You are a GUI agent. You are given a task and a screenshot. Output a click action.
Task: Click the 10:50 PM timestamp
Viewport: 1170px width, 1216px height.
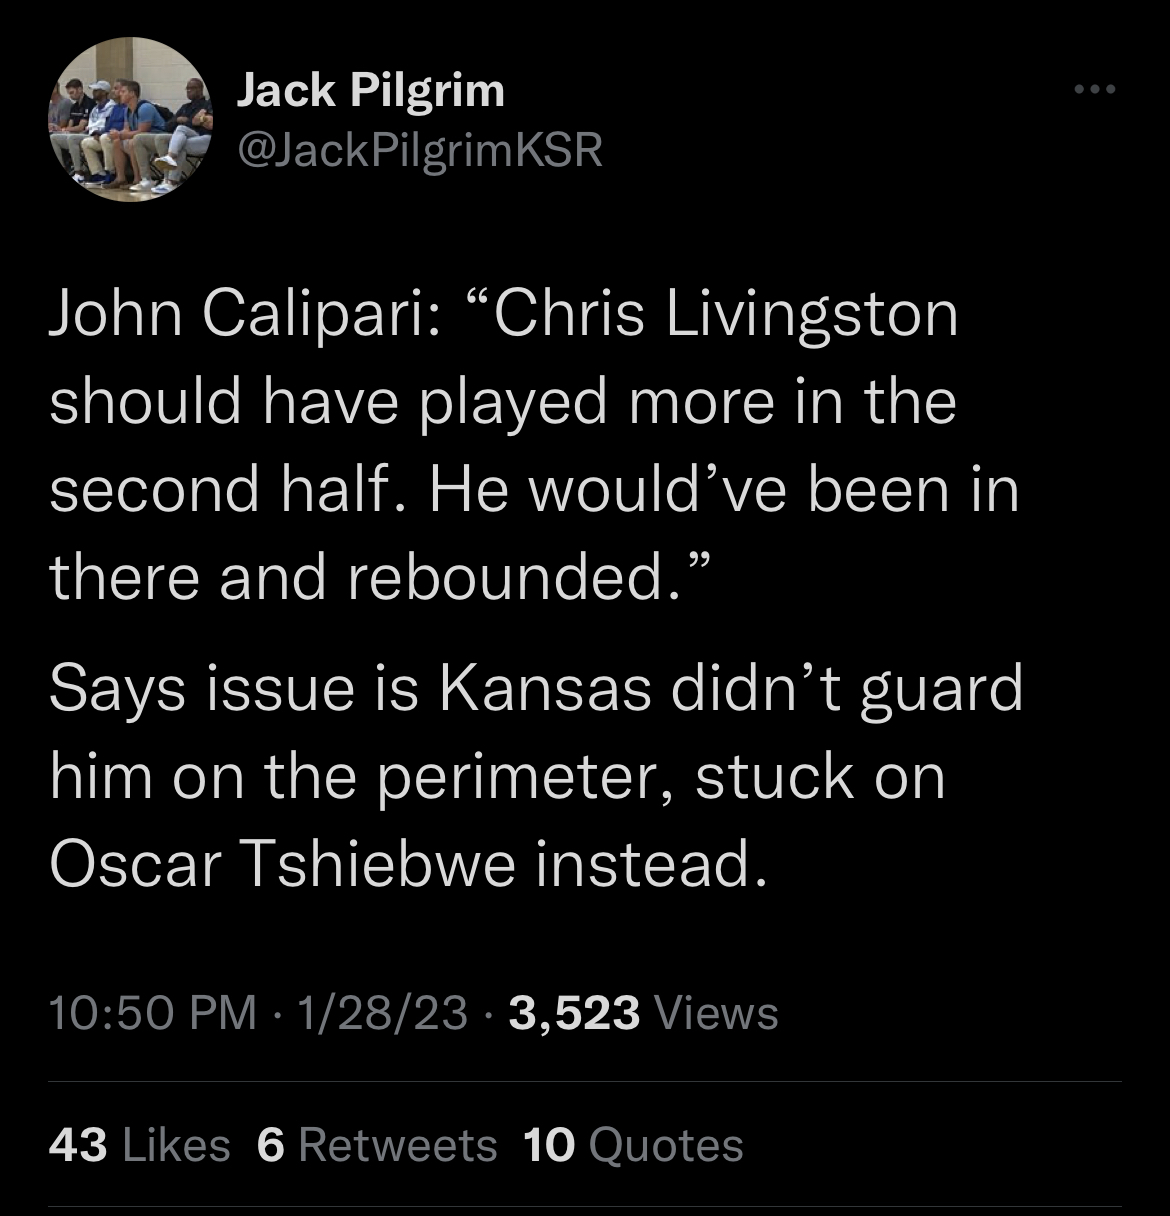pos(152,1012)
